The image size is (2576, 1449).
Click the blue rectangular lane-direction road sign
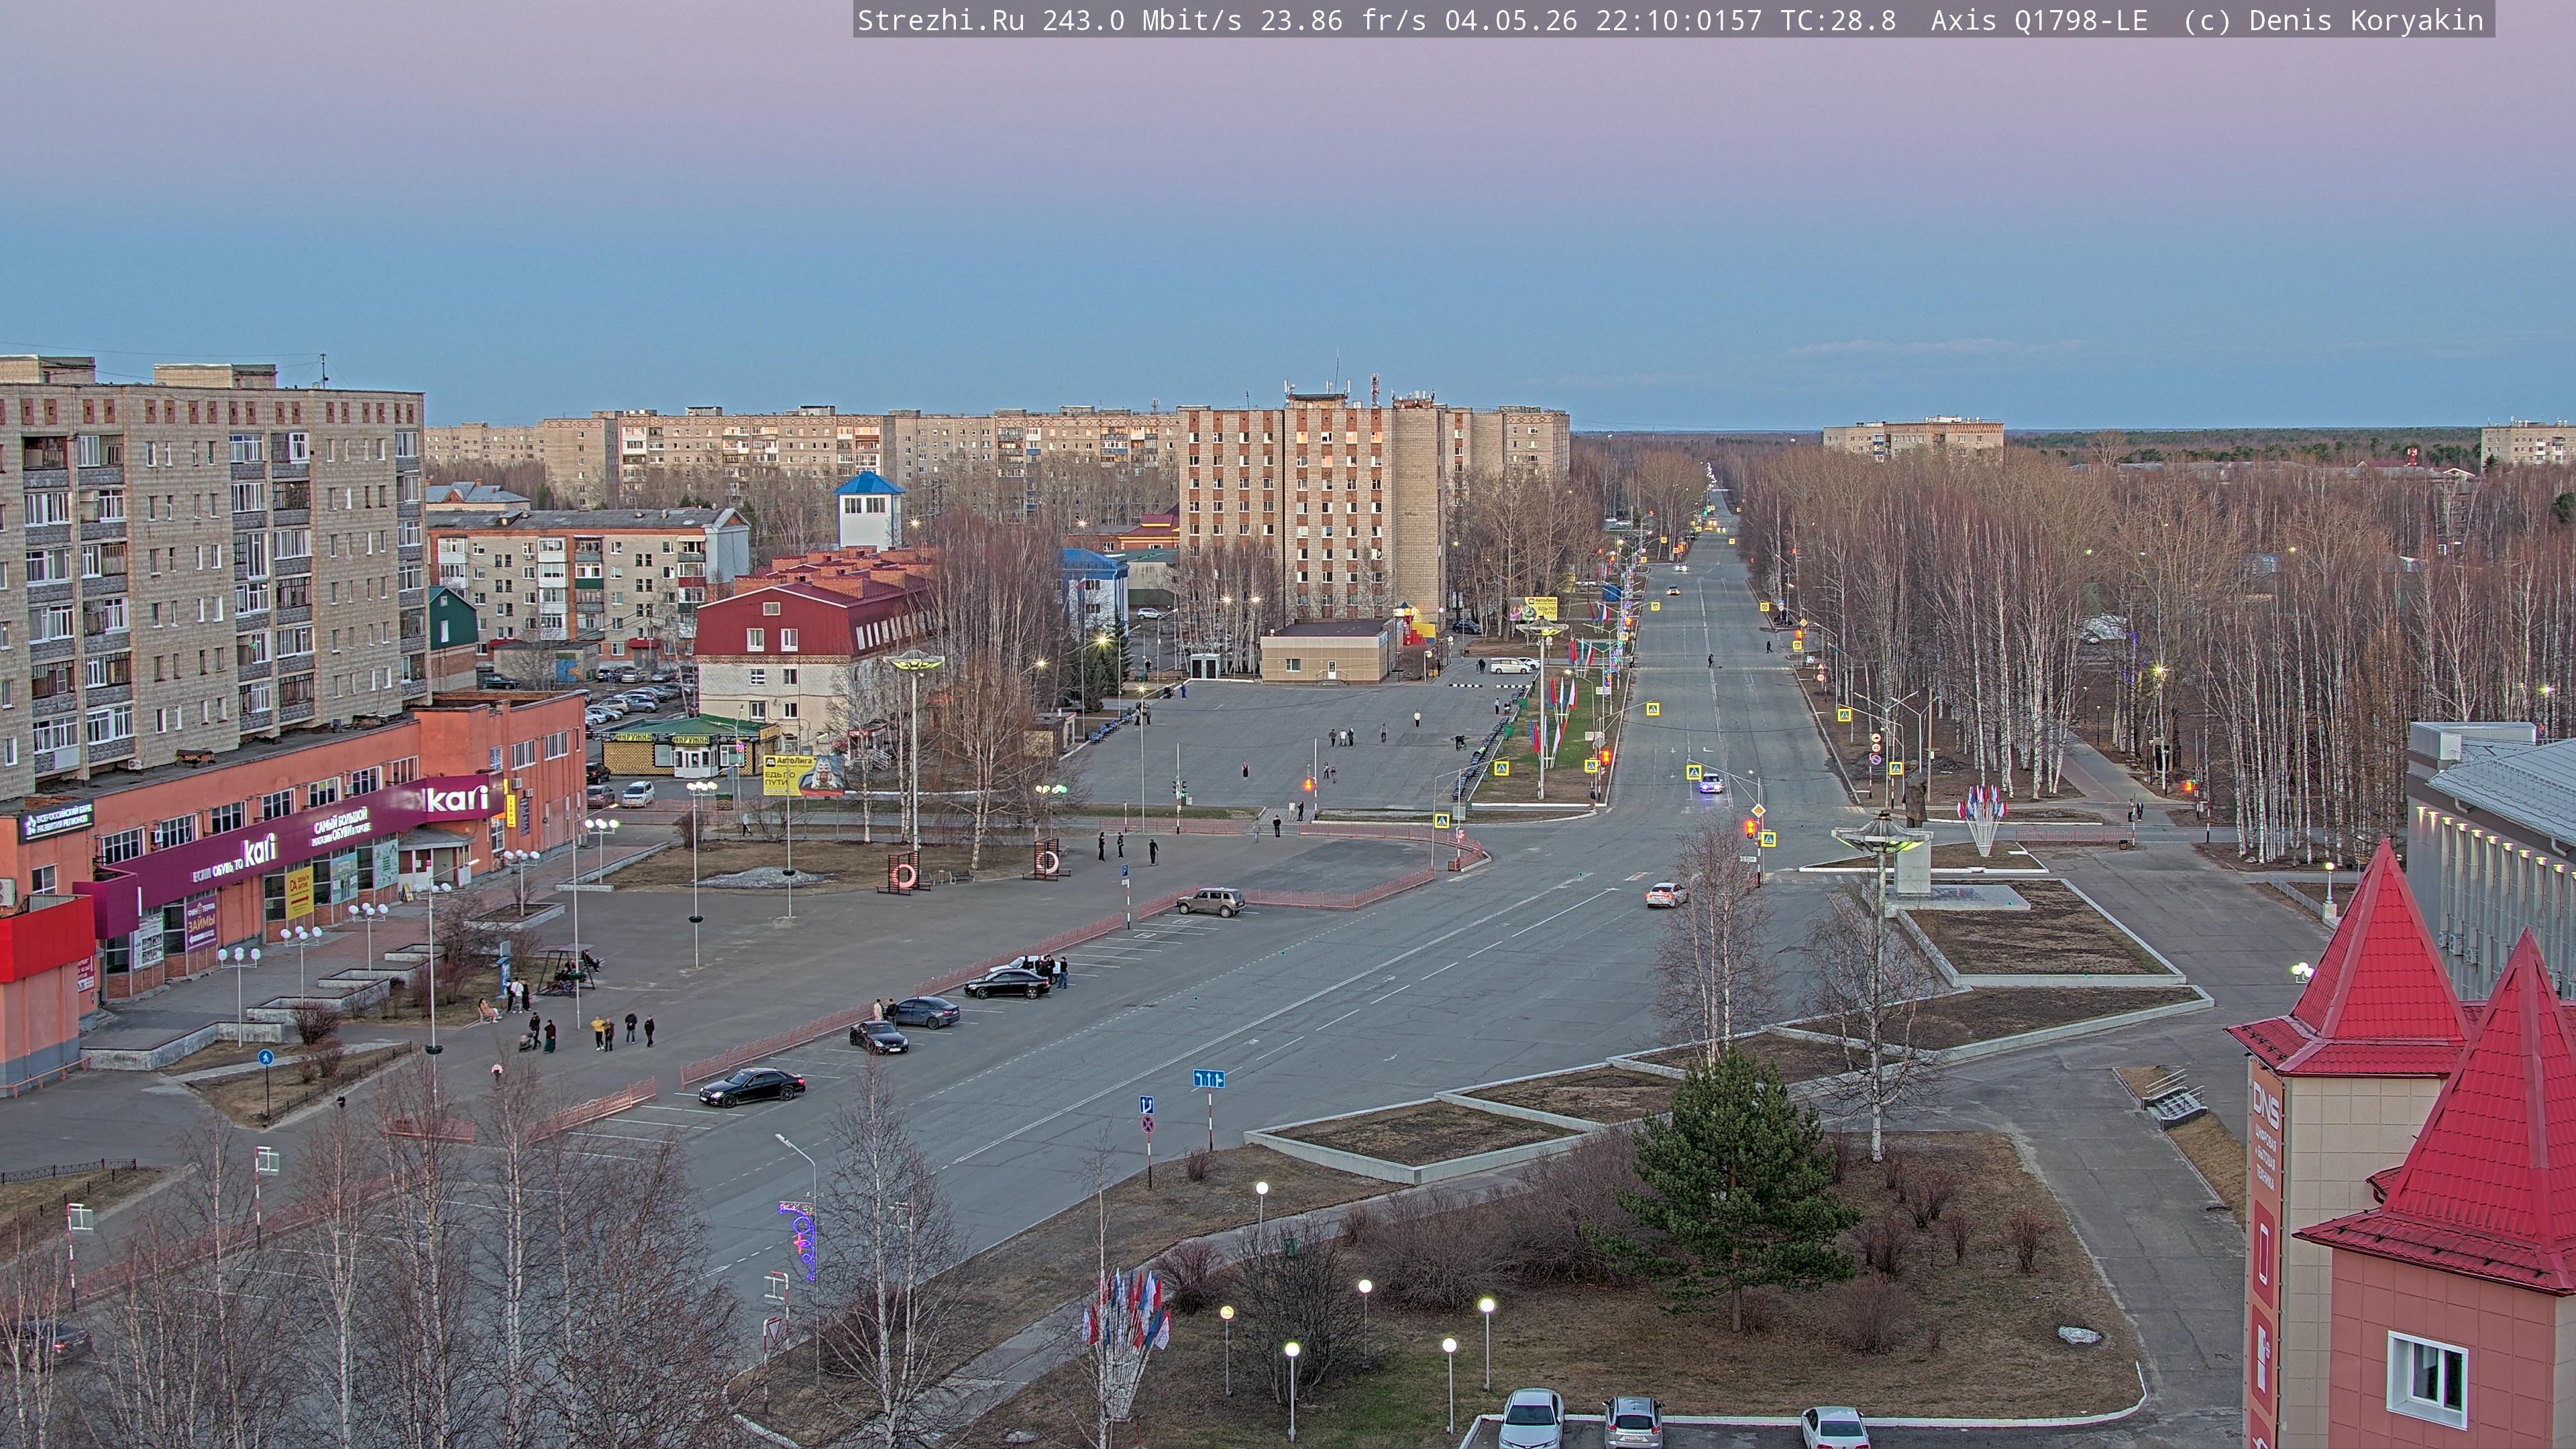click(x=1208, y=1078)
